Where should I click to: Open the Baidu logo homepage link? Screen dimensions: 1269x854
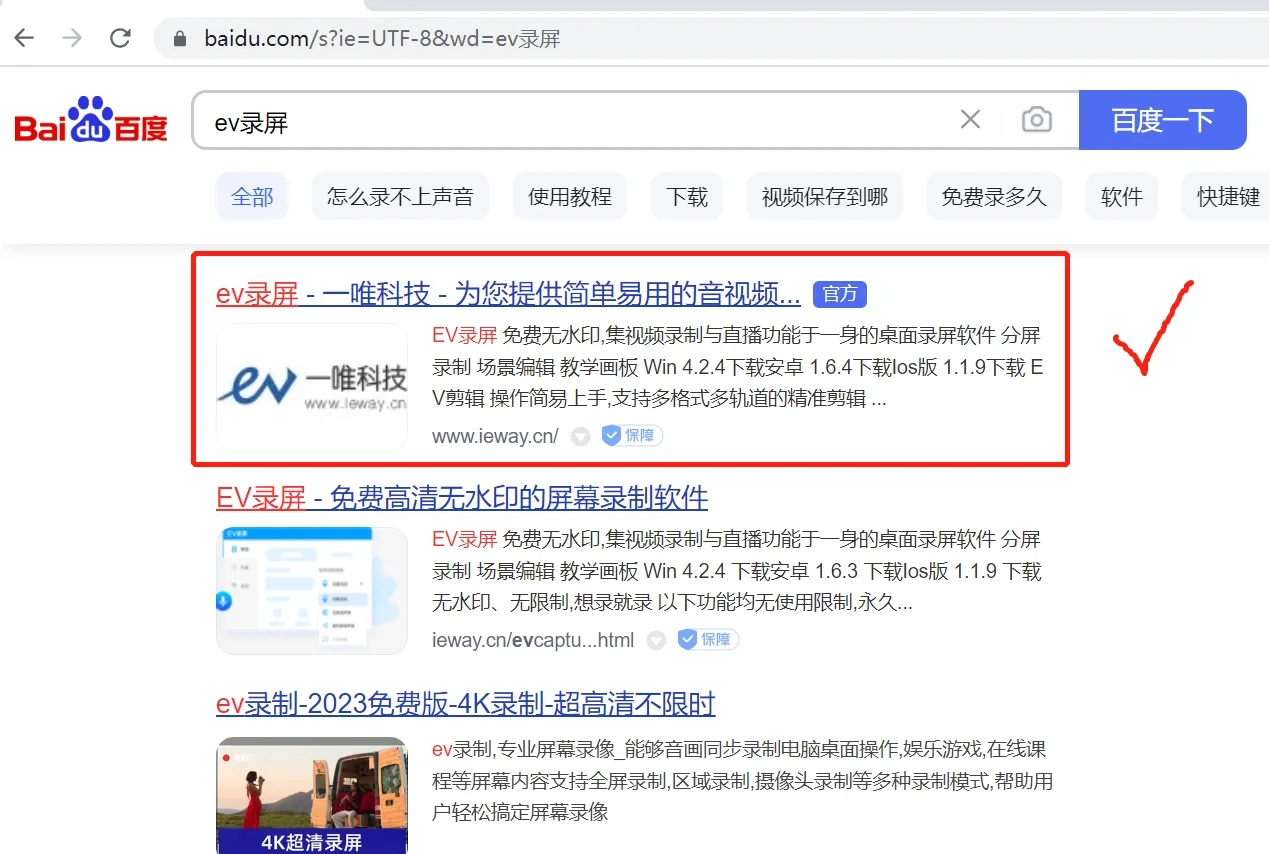tap(91, 120)
